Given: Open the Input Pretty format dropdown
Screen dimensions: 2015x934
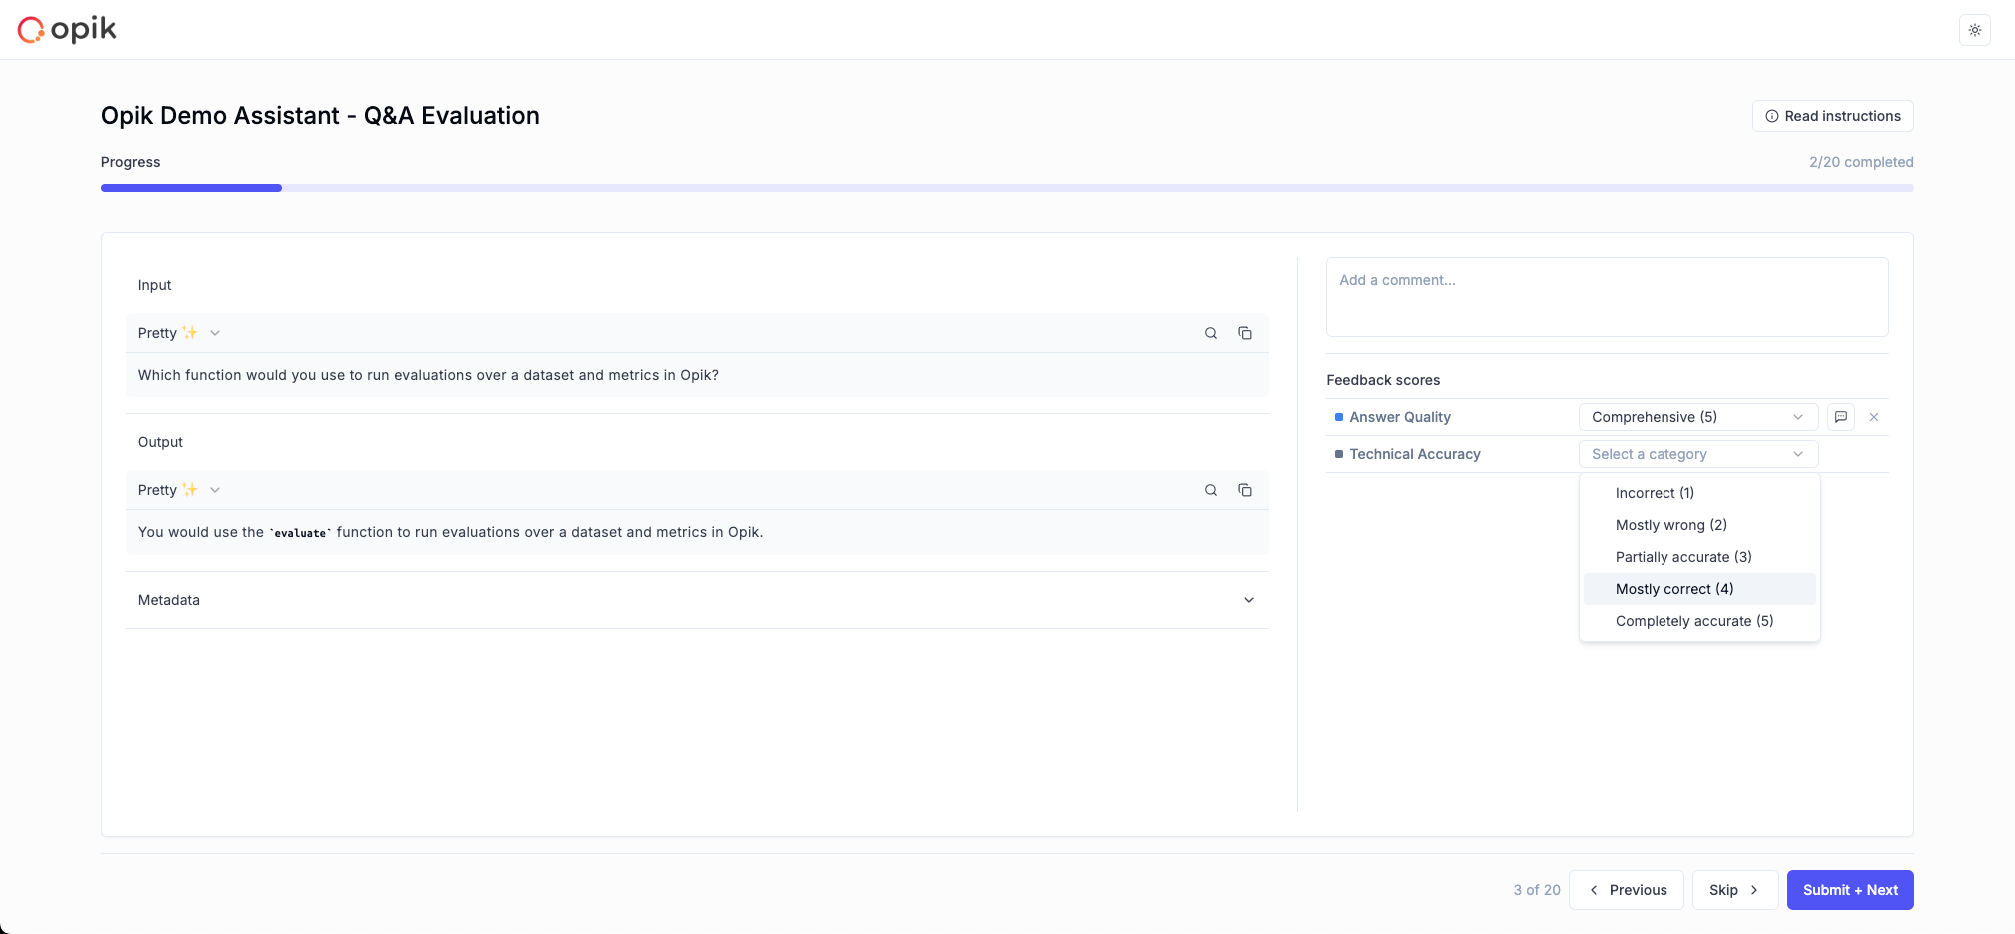Looking at the screenshot, I should [x=179, y=333].
